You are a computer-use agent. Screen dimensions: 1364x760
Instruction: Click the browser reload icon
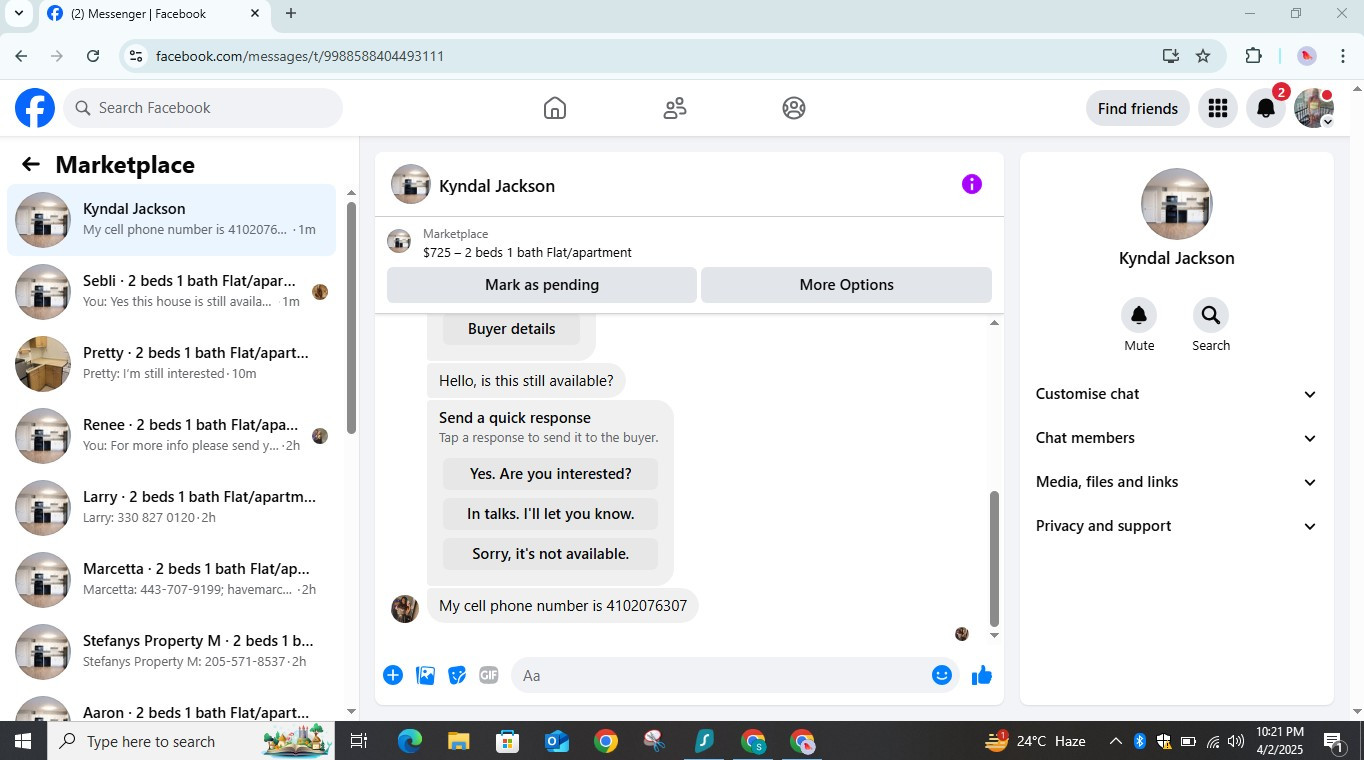(93, 56)
